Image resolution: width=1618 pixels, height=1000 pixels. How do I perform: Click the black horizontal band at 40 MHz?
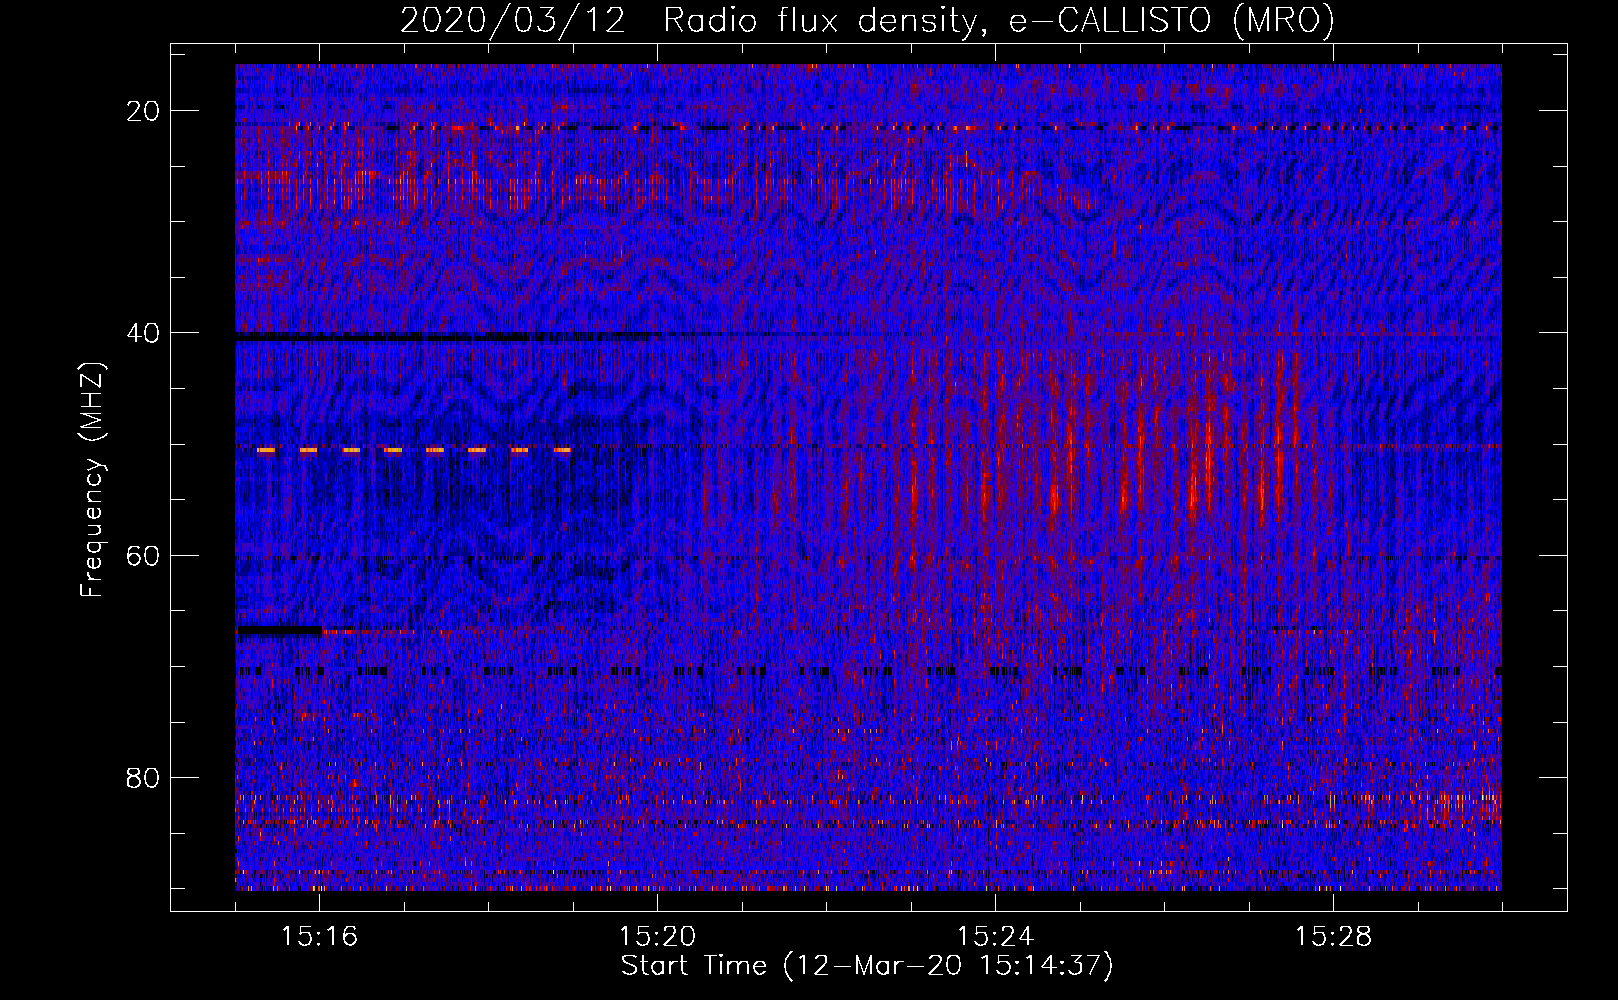point(445,338)
